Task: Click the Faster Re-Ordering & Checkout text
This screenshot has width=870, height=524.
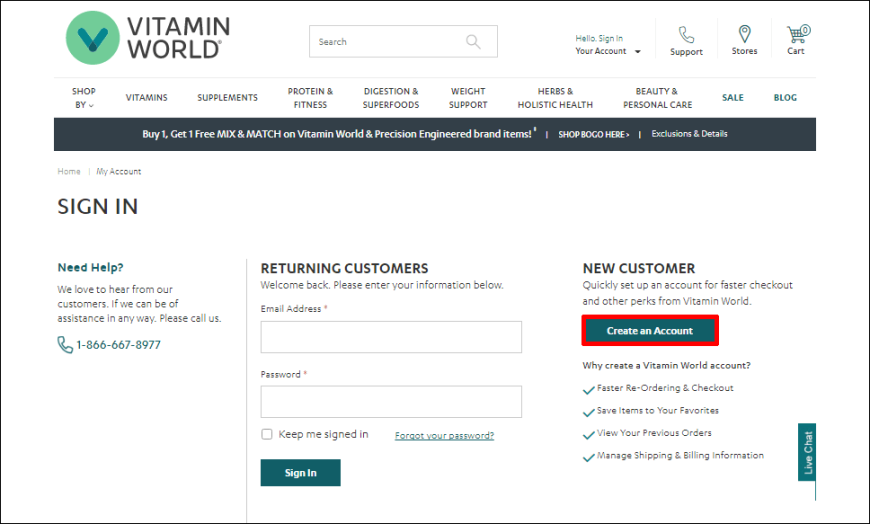Action: tap(665, 388)
